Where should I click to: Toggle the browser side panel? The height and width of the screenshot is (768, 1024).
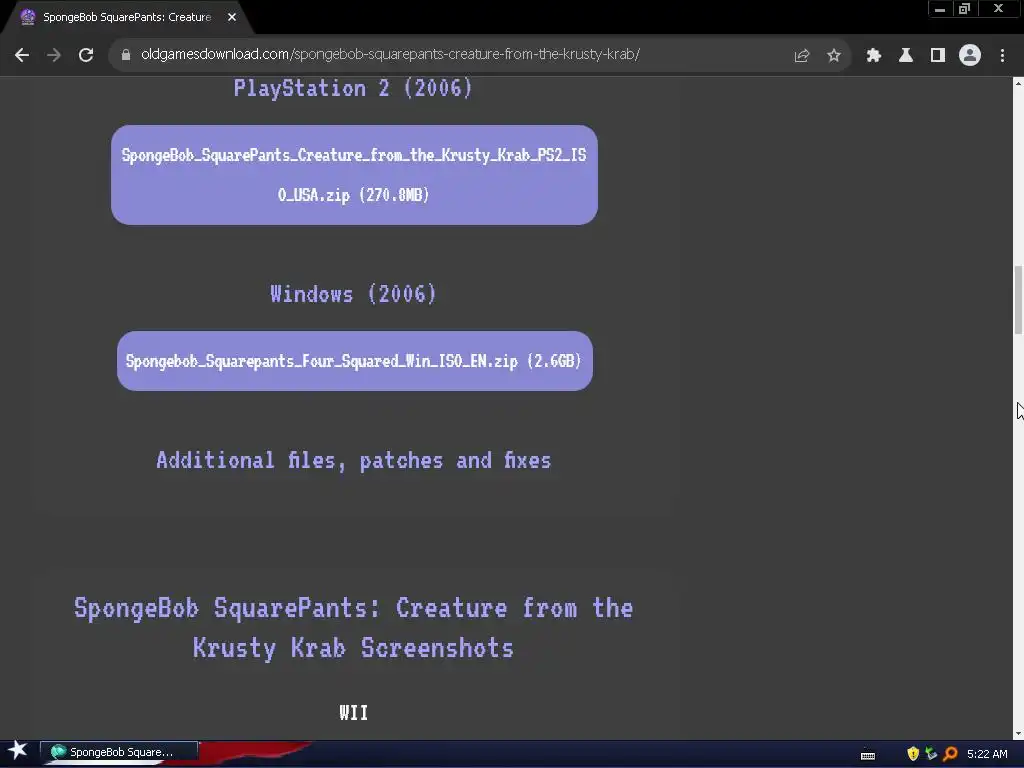click(938, 56)
